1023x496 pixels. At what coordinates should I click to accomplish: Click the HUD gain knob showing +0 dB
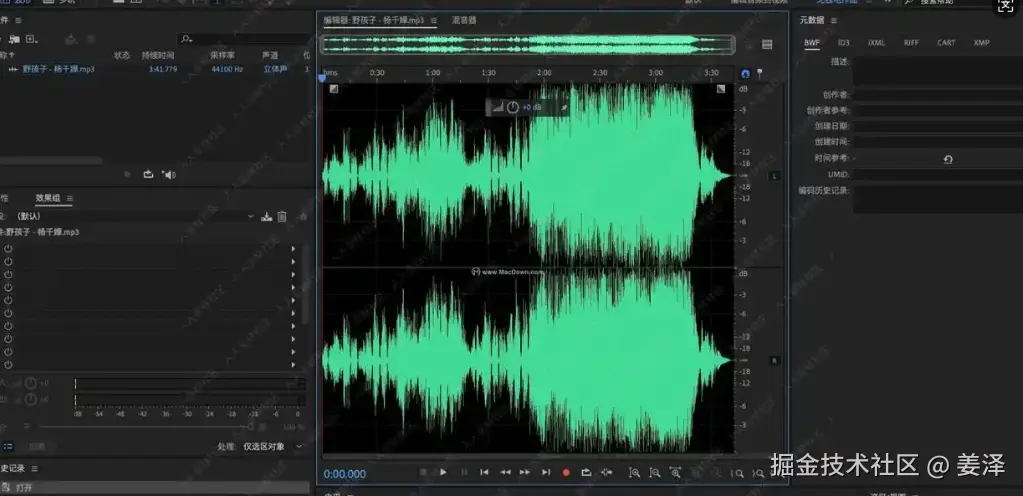pos(513,108)
